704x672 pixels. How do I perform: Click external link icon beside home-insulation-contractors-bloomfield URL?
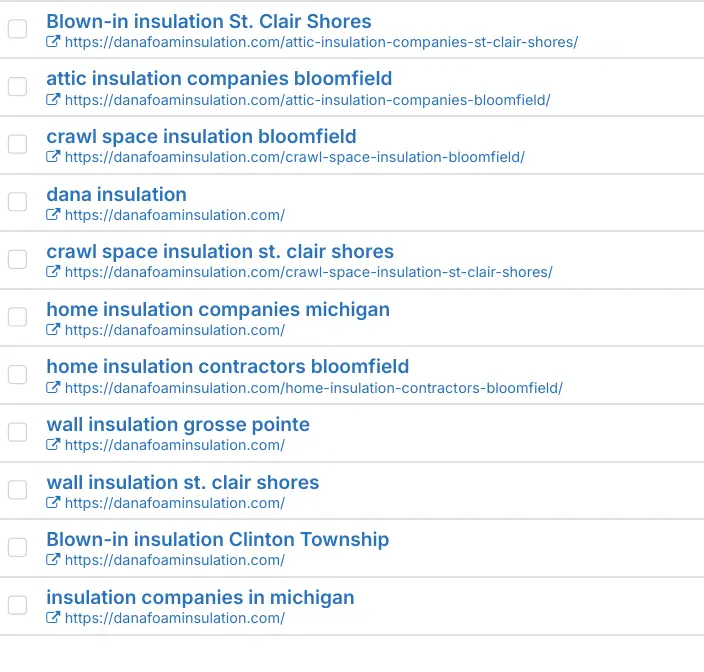pos(53,388)
